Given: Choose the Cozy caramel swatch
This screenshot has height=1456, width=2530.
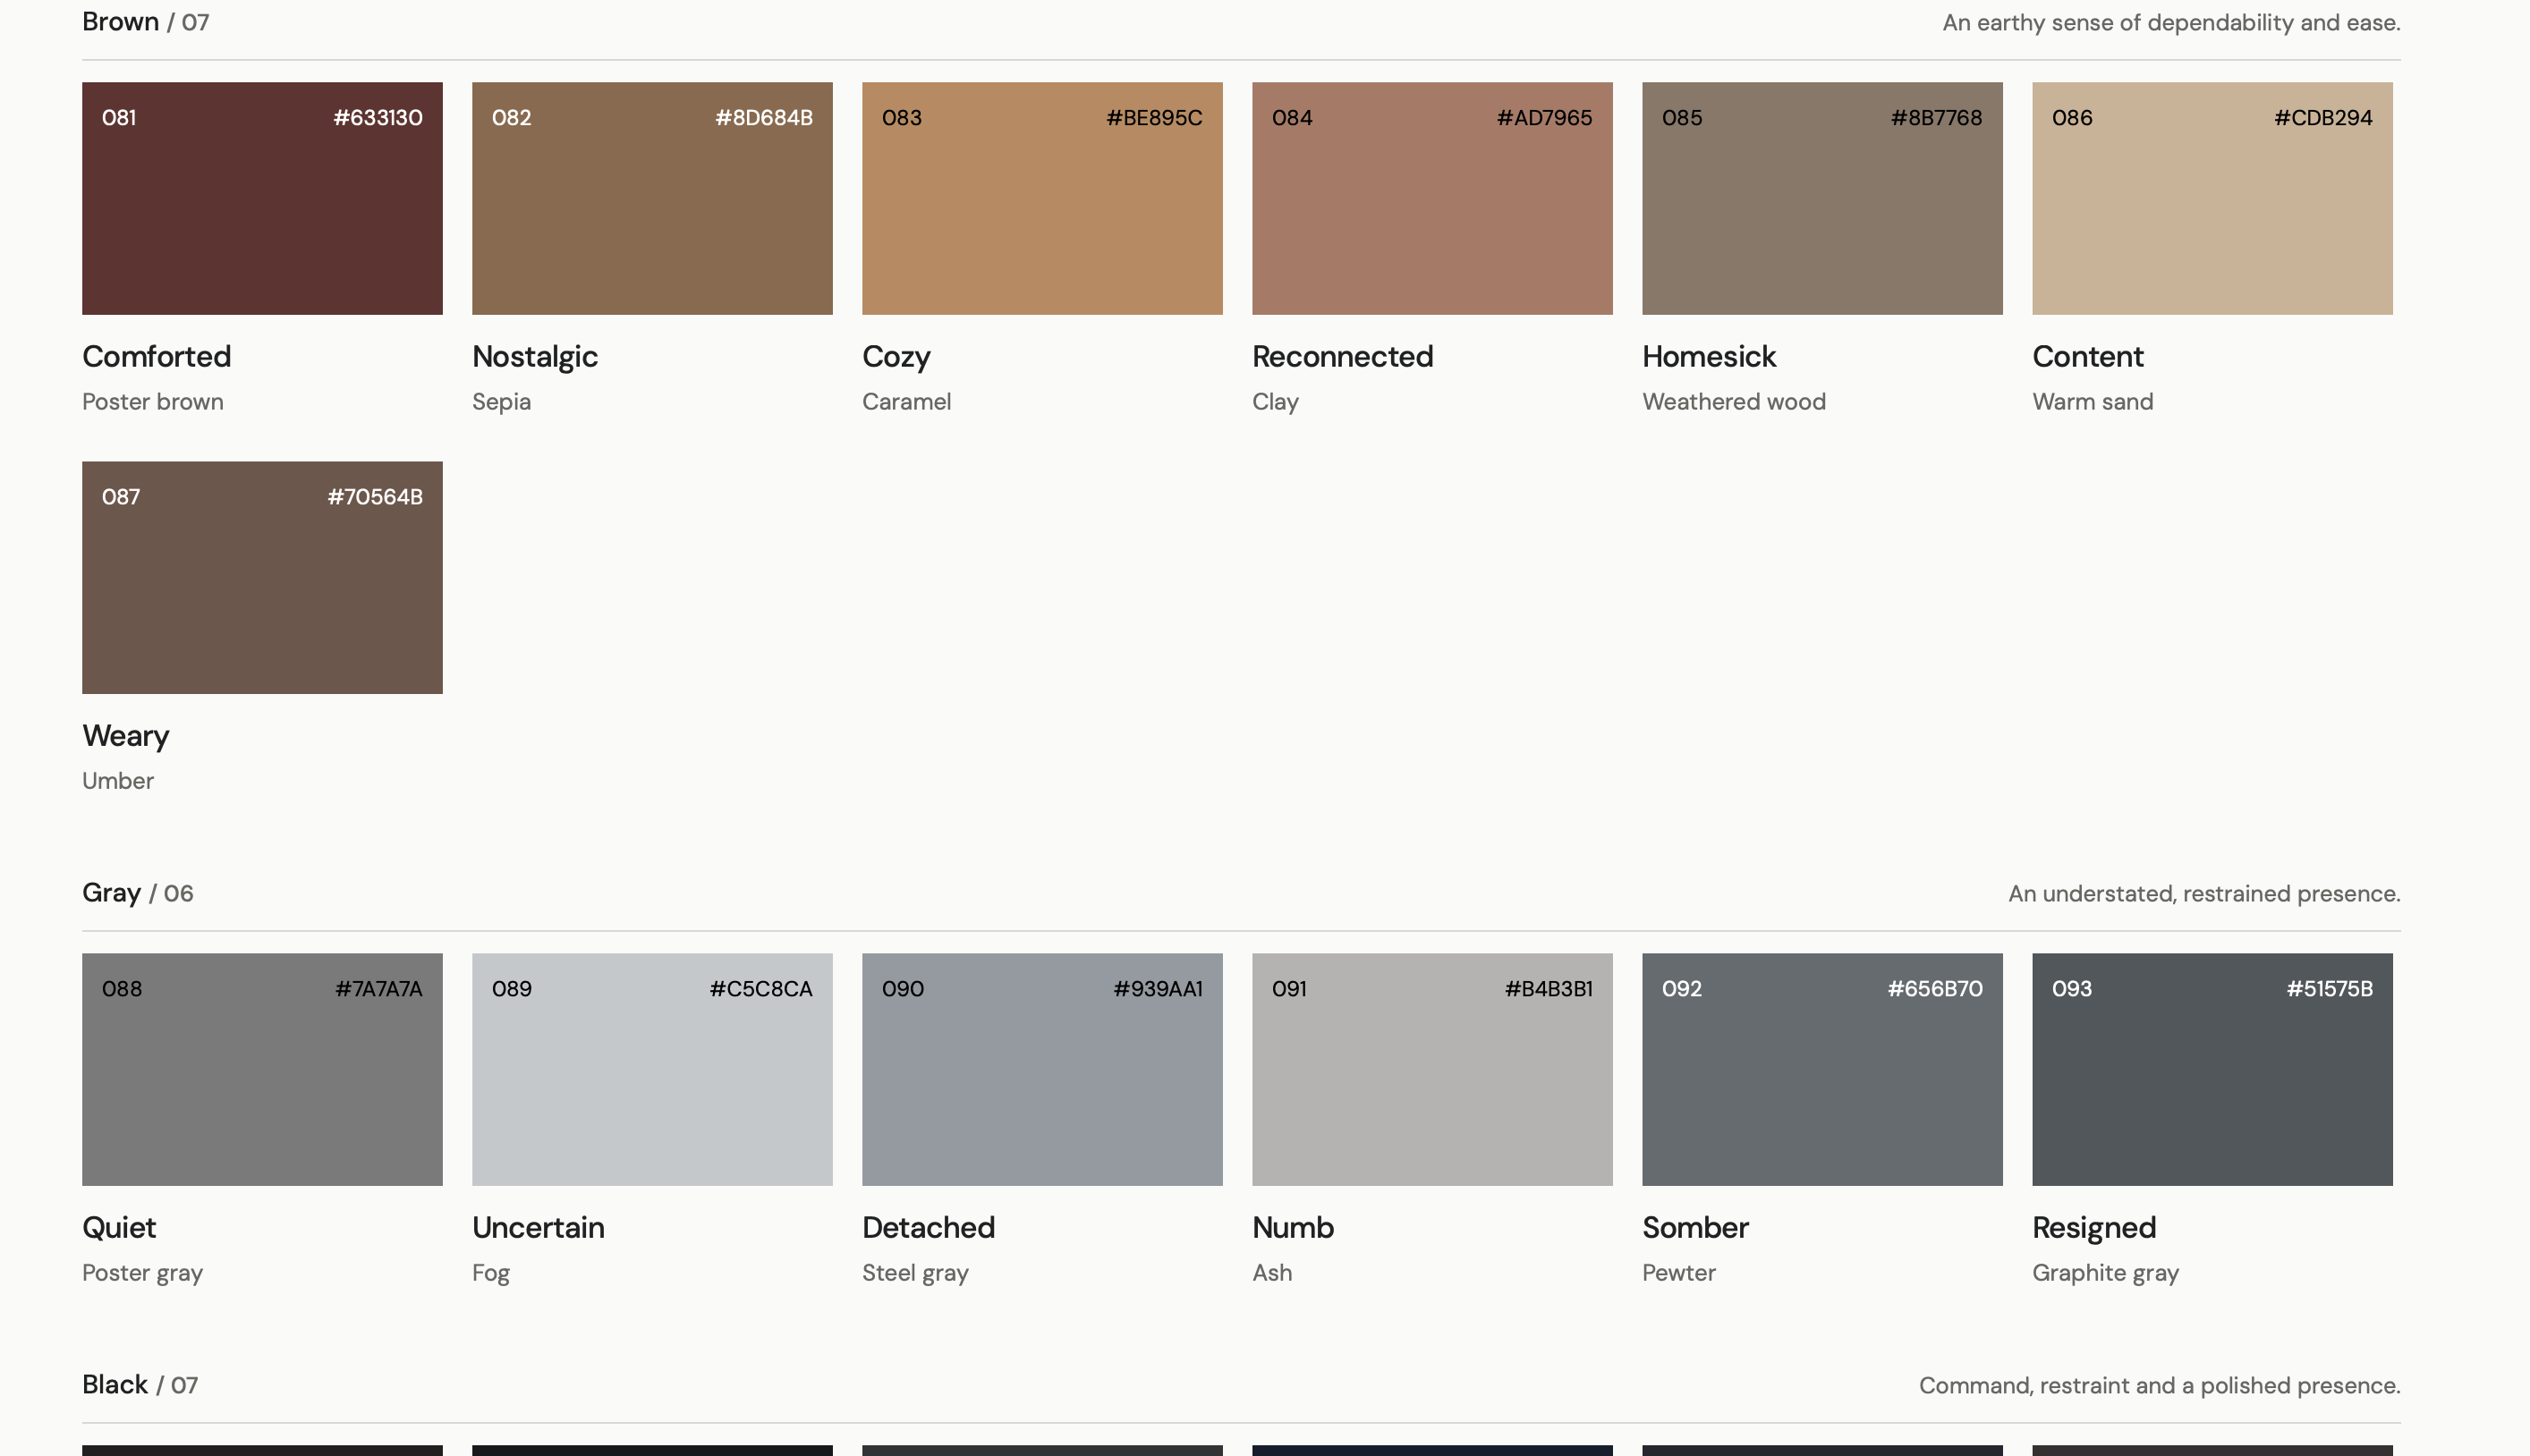Looking at the screenshot, I should [x=1042, y=198].
